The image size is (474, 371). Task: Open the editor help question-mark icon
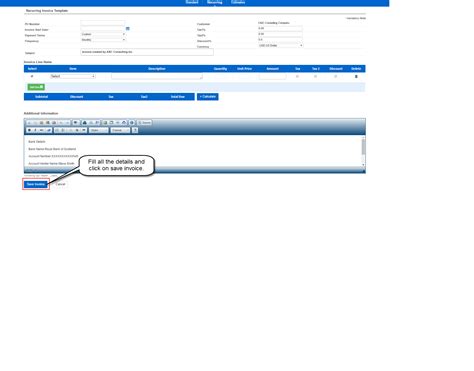coord(135,130)
